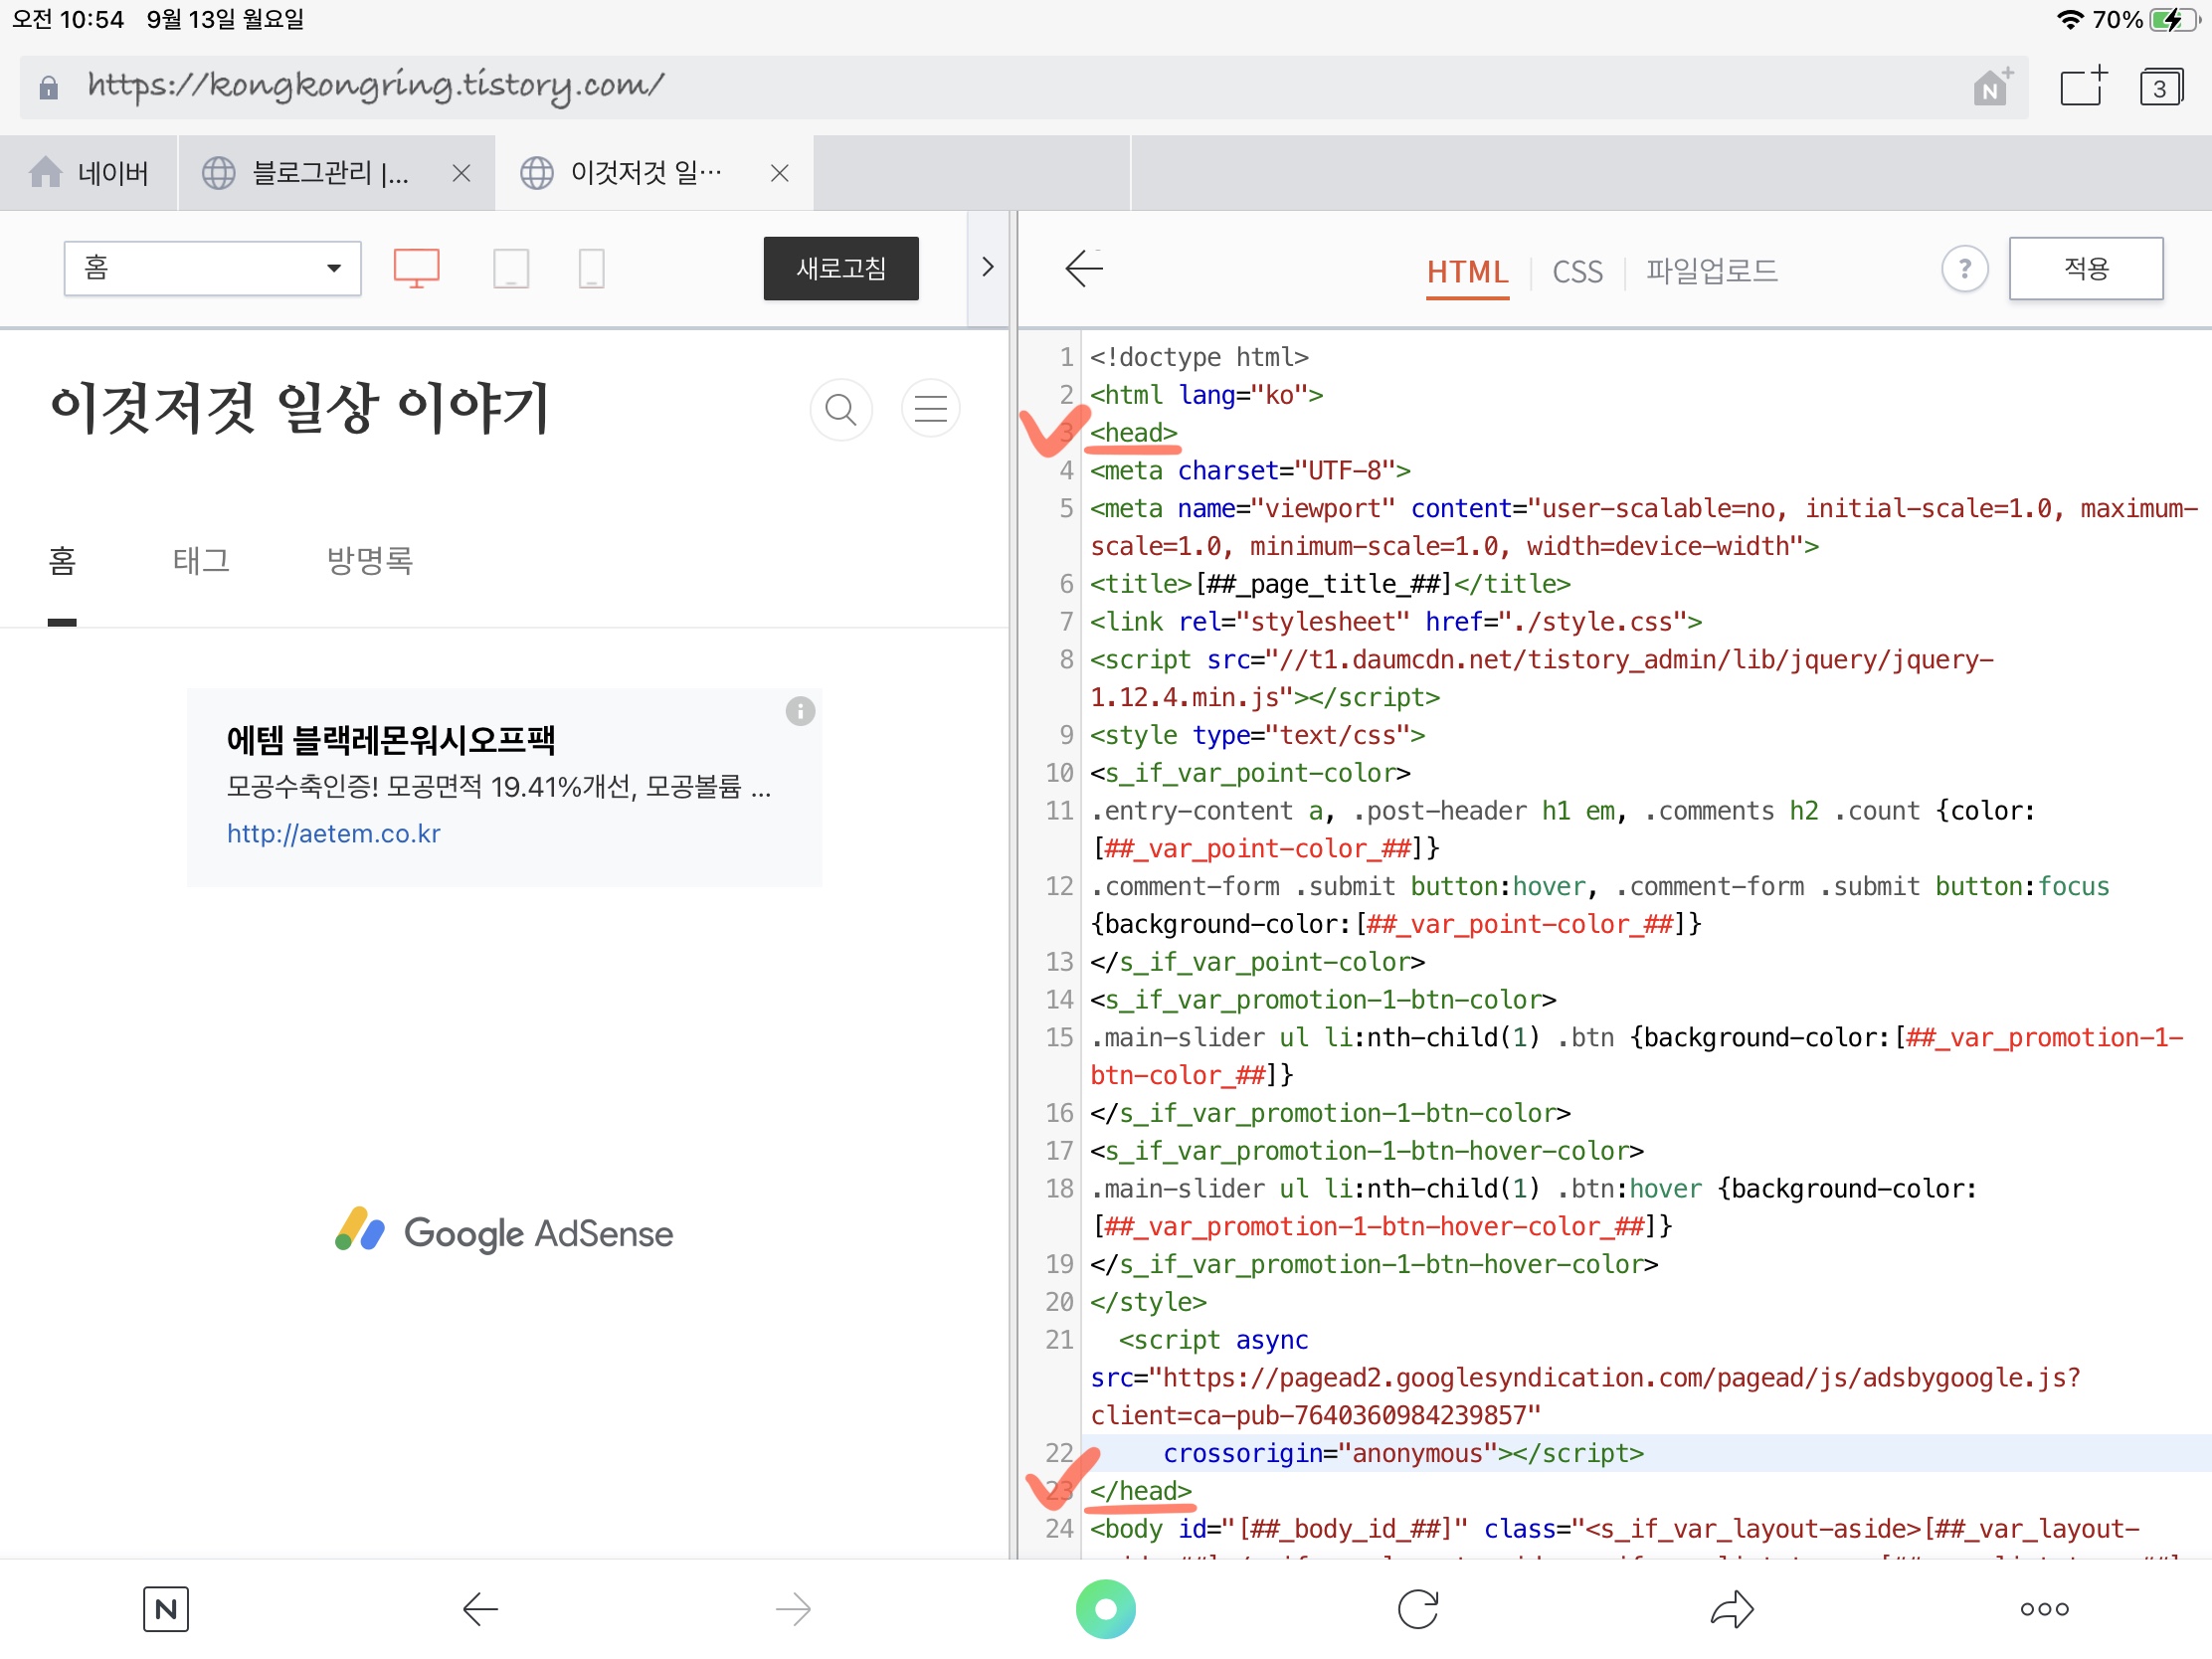Switch to the HTML editor tab
The height and width of the screenshot is (1659, 2212).
[1467, 271]
